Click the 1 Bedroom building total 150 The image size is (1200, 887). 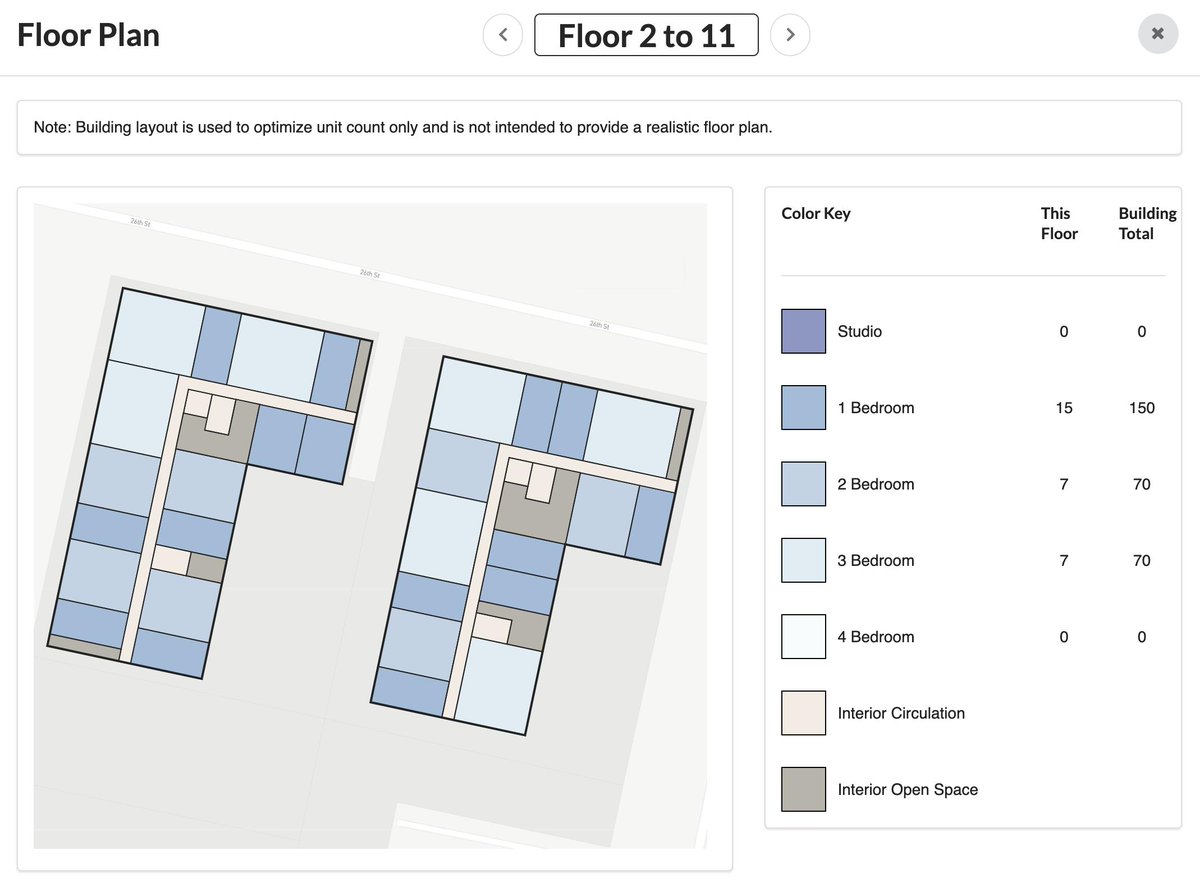[x=1141, y=408]
